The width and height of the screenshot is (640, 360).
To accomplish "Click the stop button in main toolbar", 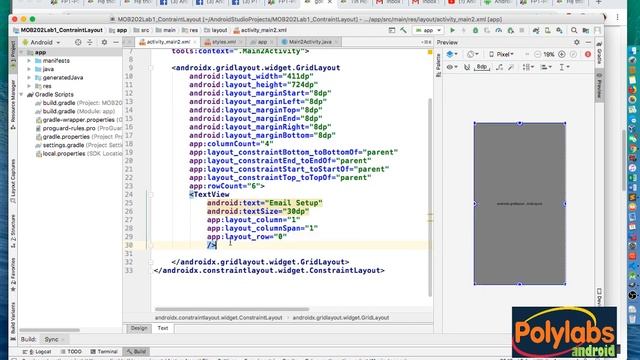I will pyautogui.click(x=522, y=30).
